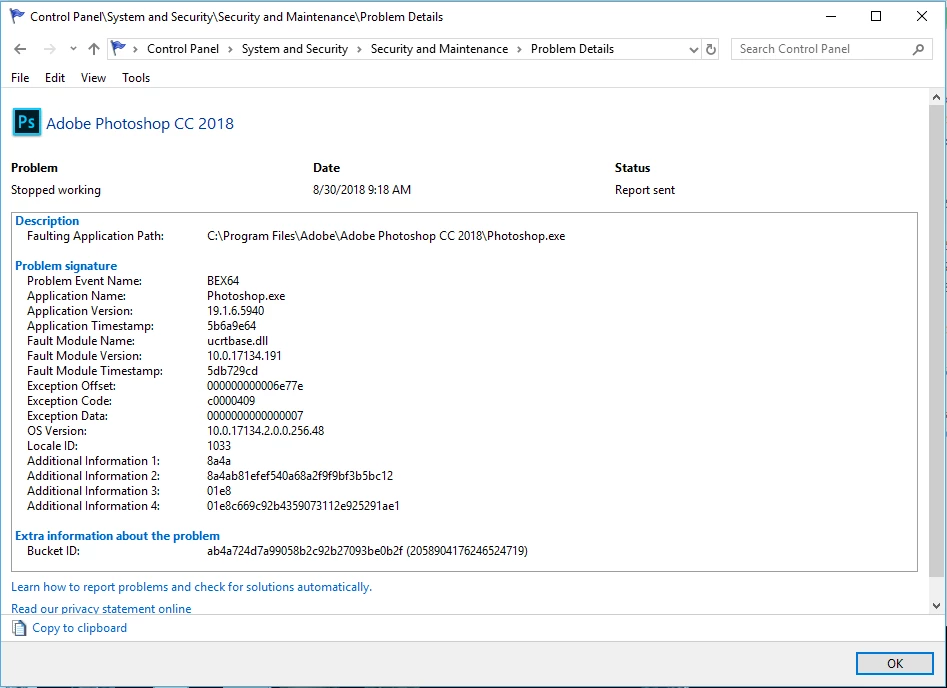Expand chevron after Security and Maintenance
The height and width of the screenshot is (688, 947).
(x=519, y=50)
